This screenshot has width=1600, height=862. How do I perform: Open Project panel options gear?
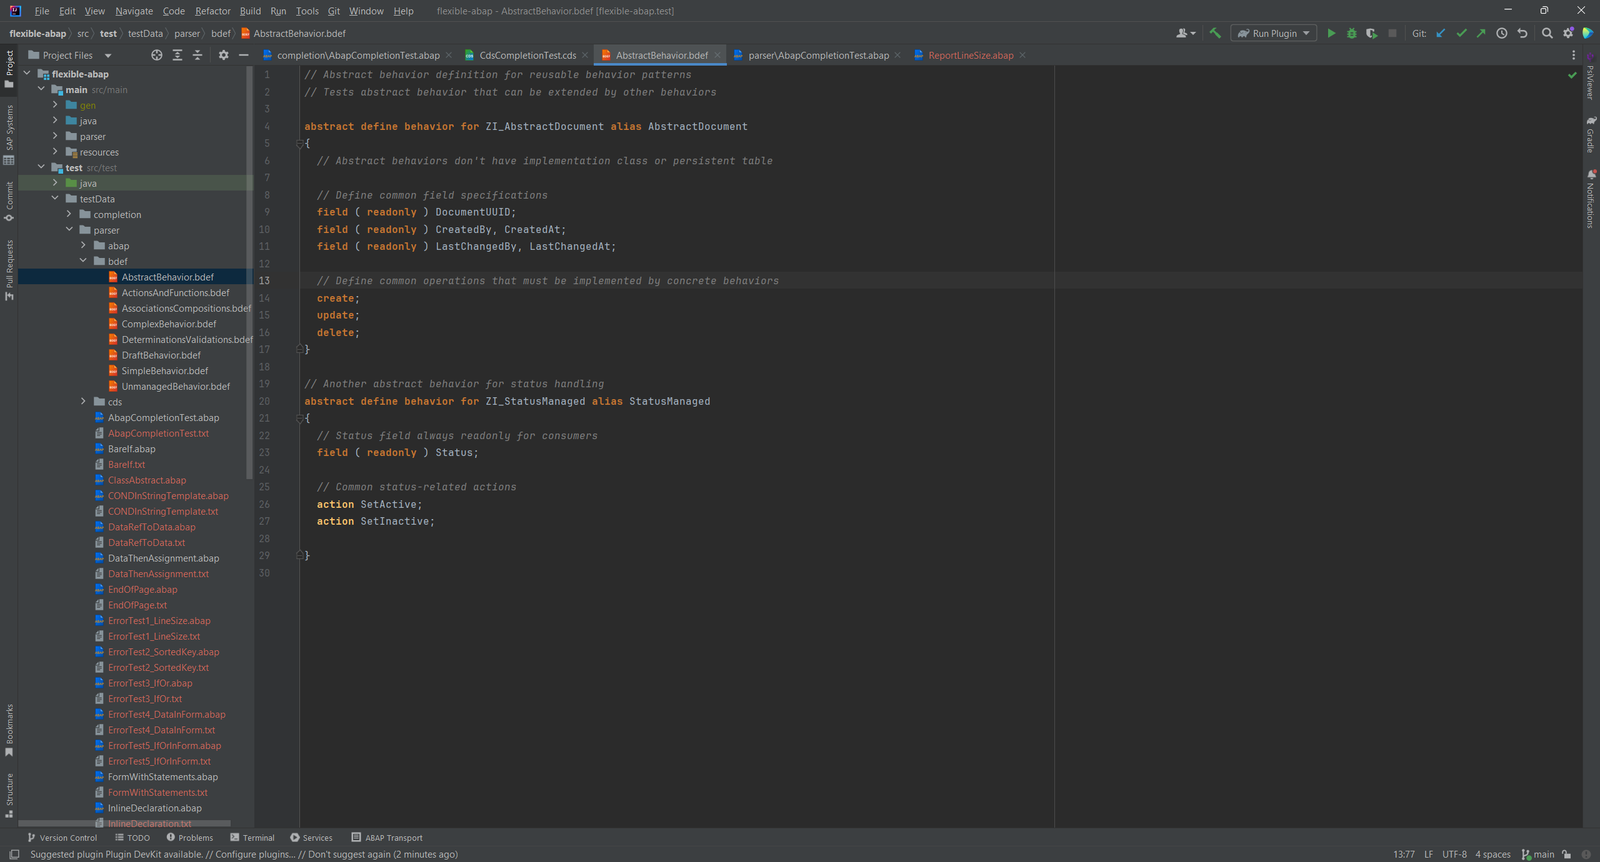coord(223,55)
